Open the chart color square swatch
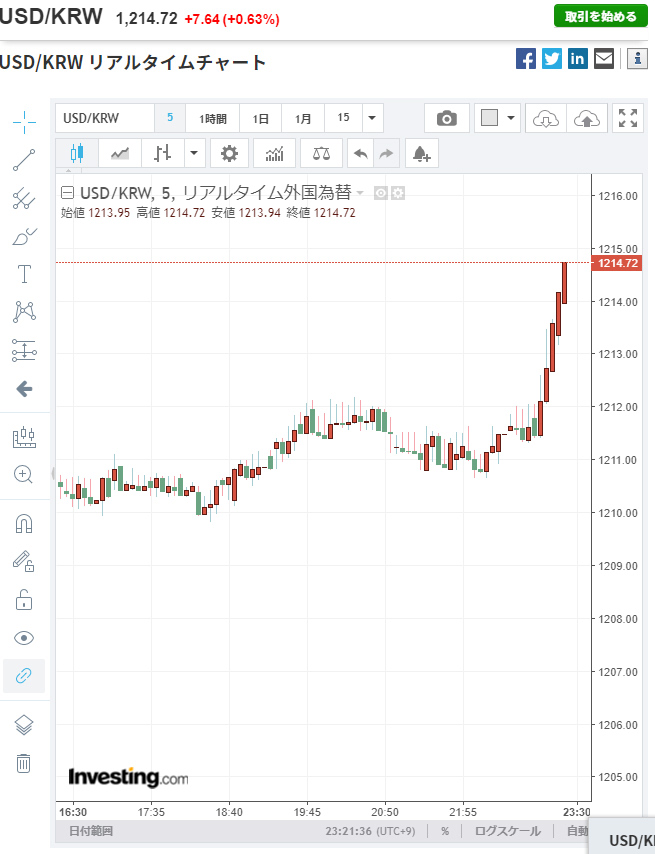This screenshot has height=854, width=655. pyautogui.click(x=489, y=118)
